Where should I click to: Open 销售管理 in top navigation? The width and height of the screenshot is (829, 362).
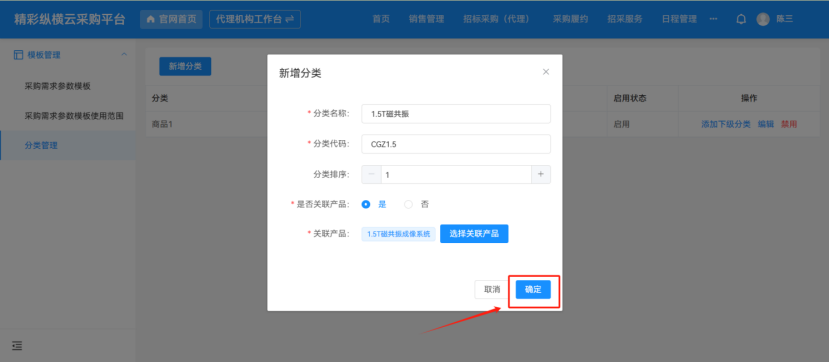426,20
